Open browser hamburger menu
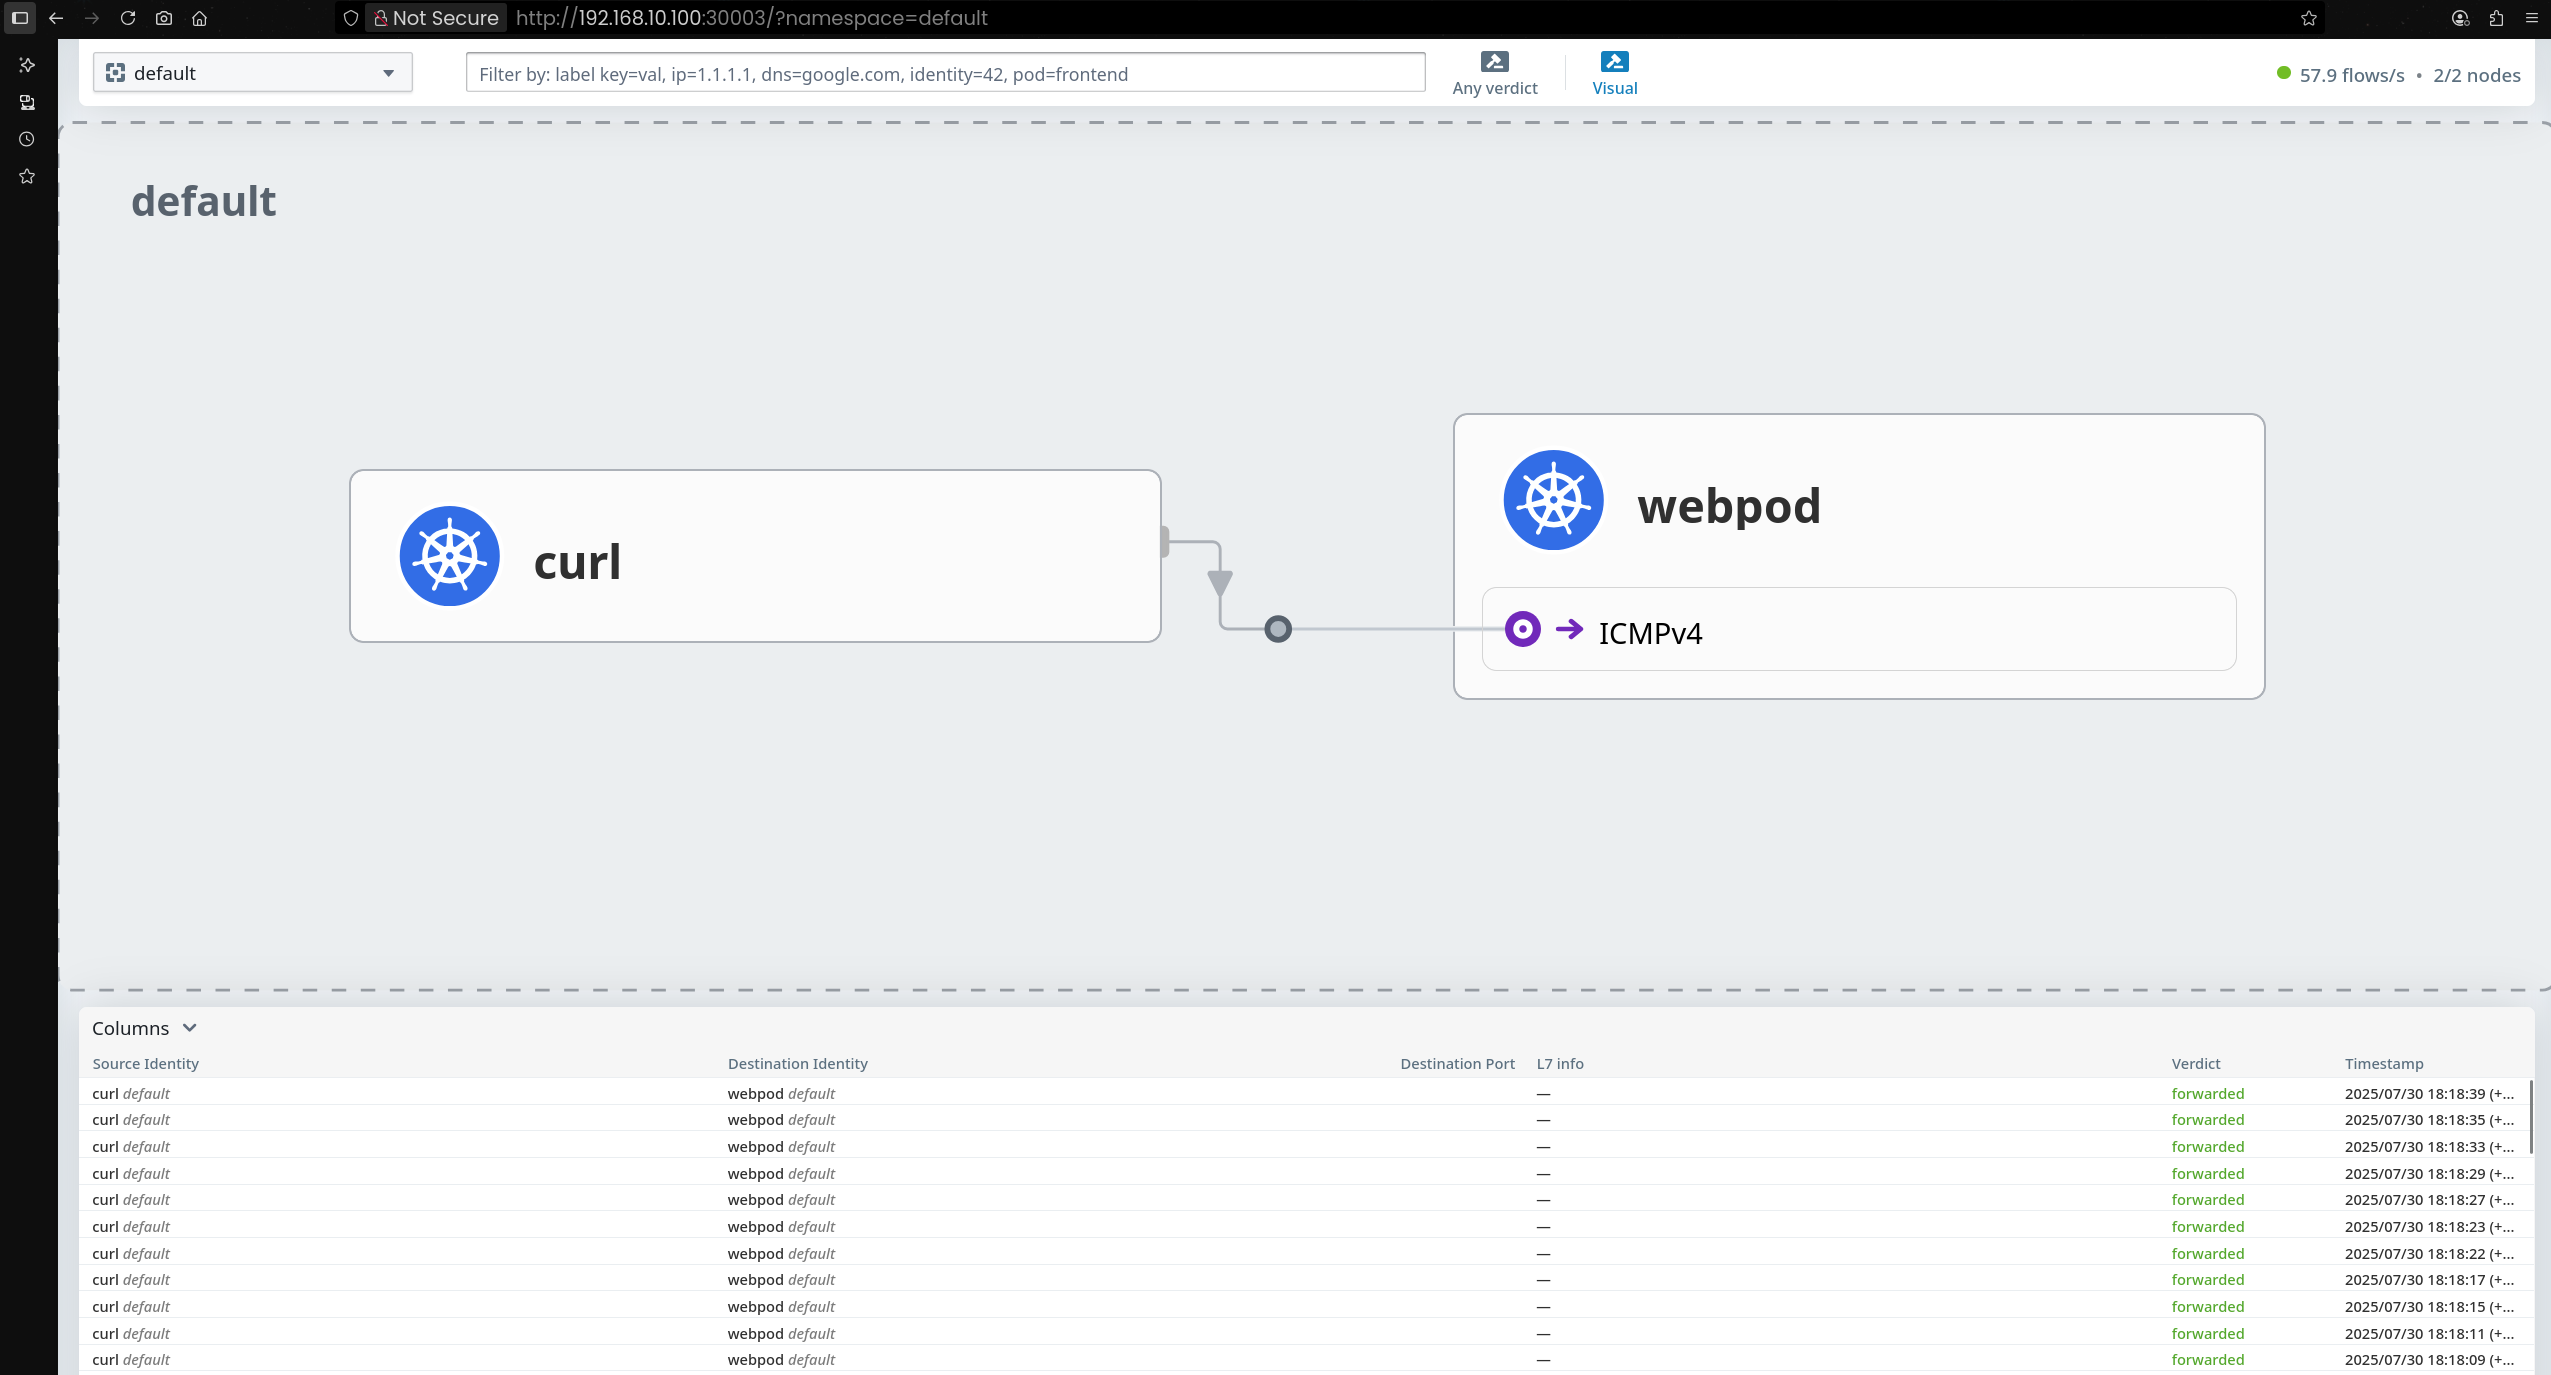The width and height of the screenshot is (2551, 1375). tap(2532, 18)
